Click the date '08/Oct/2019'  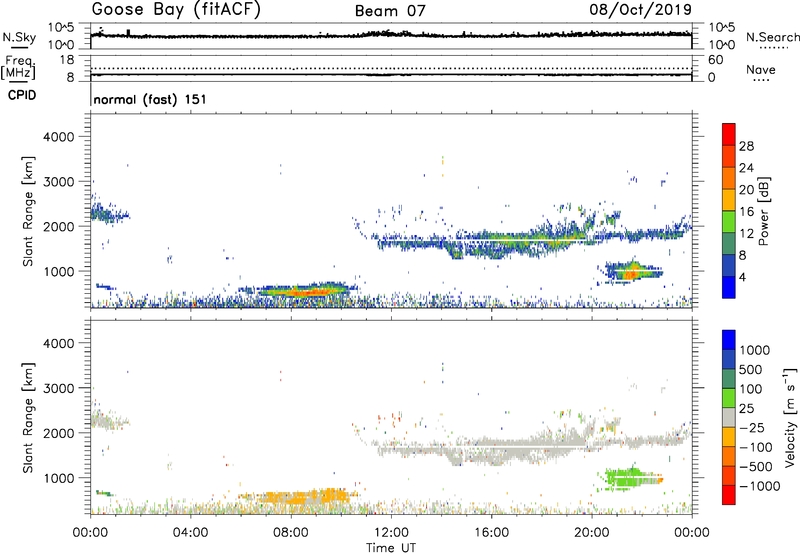coord(640,10)
